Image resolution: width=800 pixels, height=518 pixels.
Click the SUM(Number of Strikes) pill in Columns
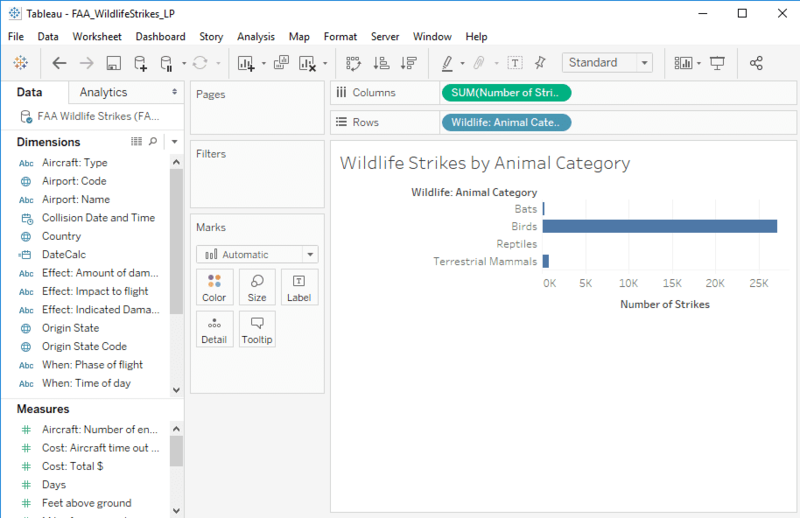(506, 92)
